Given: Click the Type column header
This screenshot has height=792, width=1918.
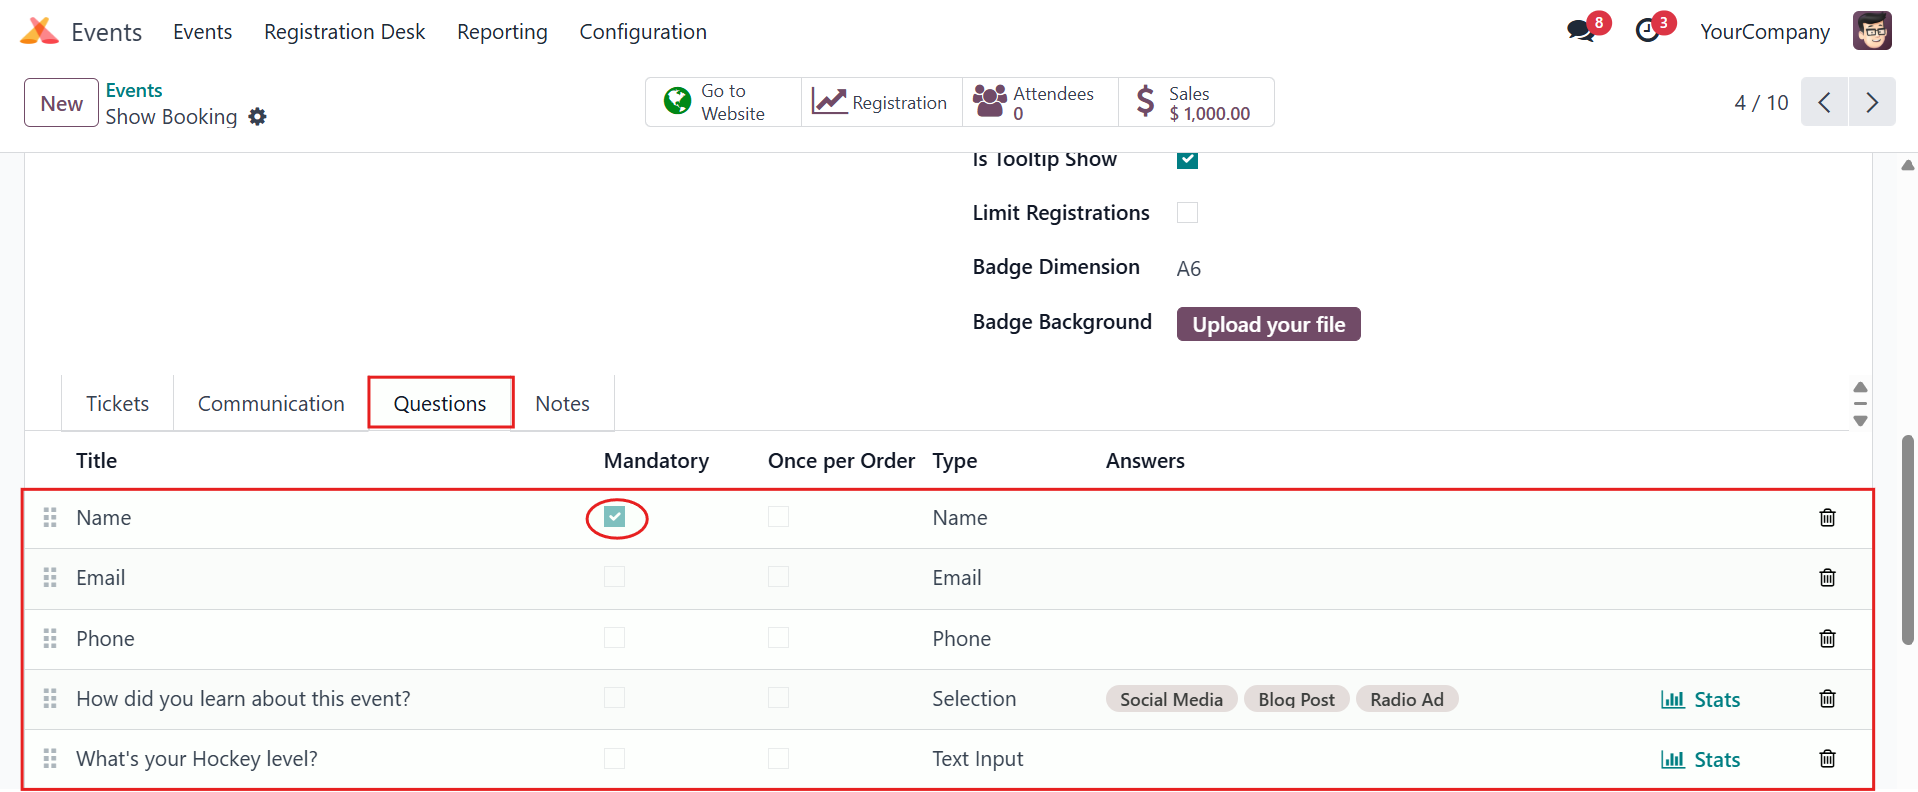Looking at the screenshot, I should point(955,460).
